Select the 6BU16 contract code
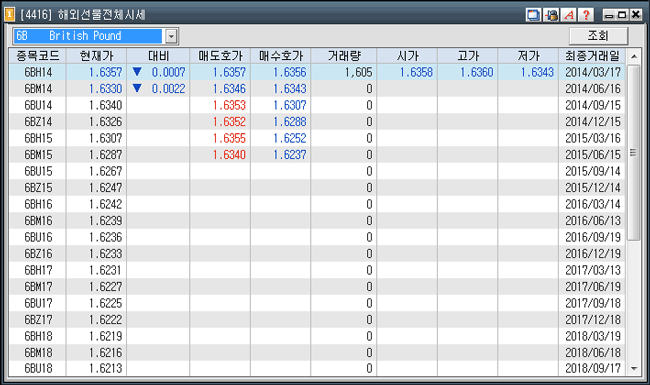The height and width of the screenshot is (385, 650). click(38, 237)
